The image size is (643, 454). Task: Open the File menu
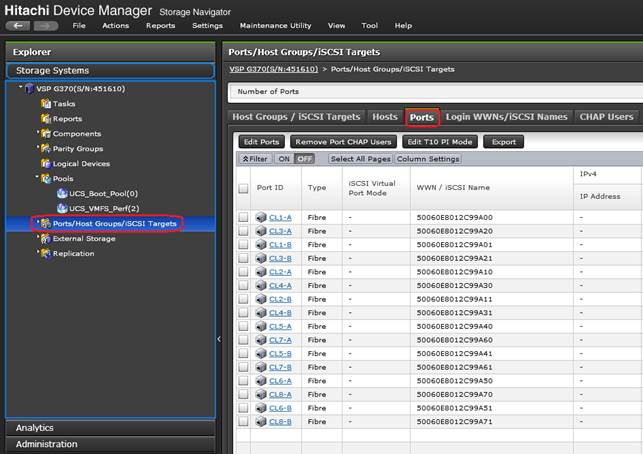point(79,25)
